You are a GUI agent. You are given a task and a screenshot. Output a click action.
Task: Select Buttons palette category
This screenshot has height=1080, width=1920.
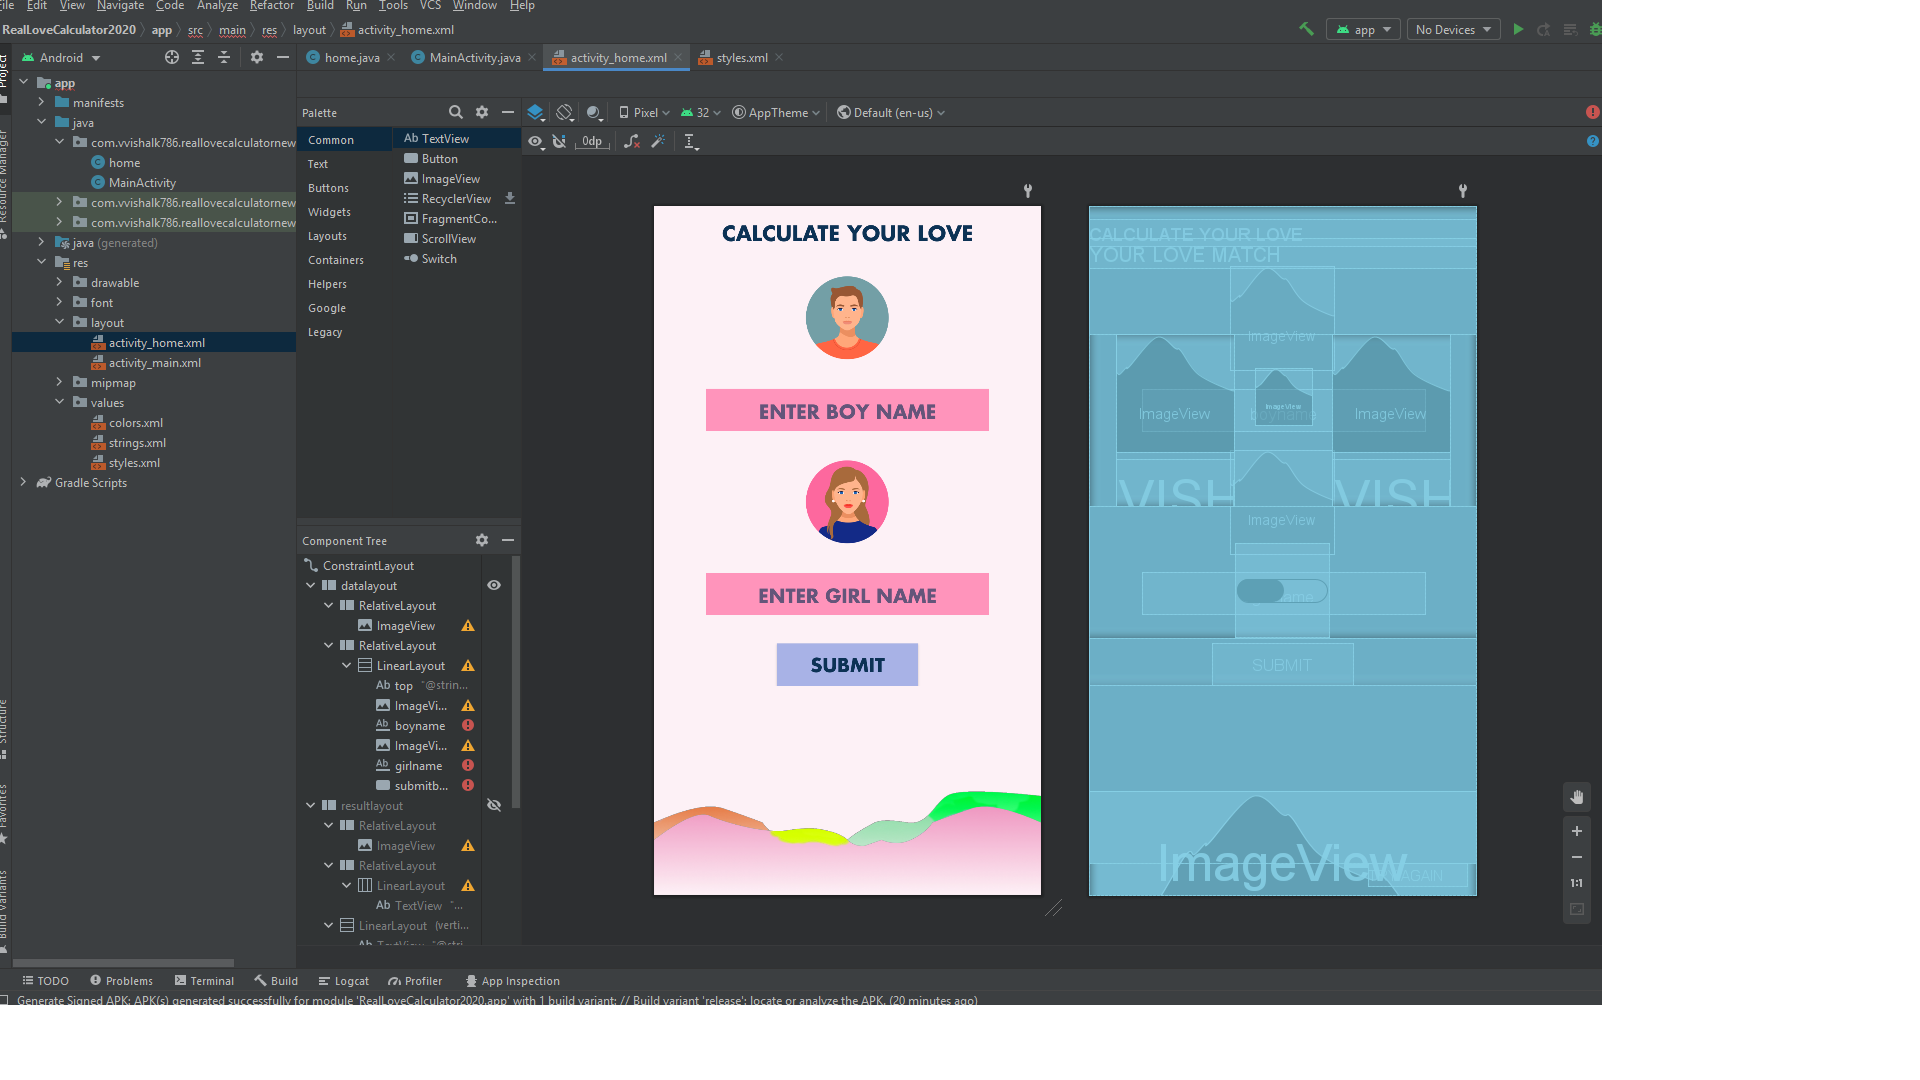pos(328,188)
